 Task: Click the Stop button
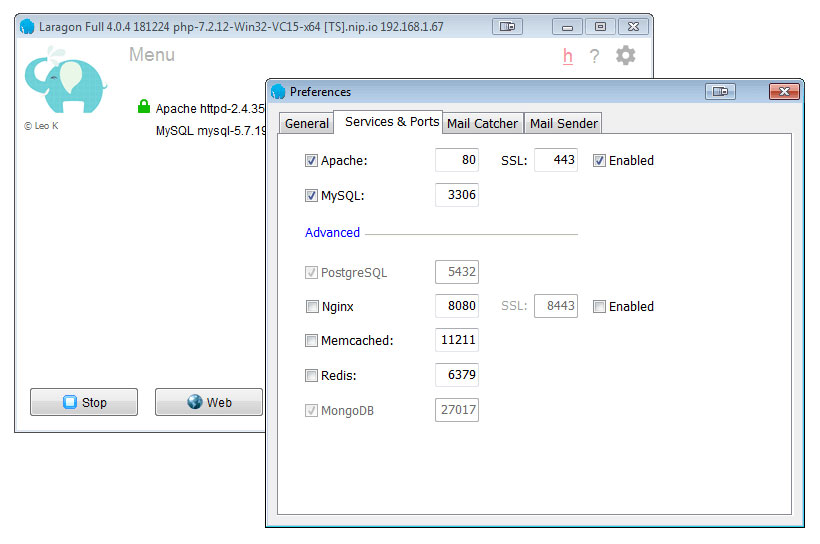pos(84,402)
